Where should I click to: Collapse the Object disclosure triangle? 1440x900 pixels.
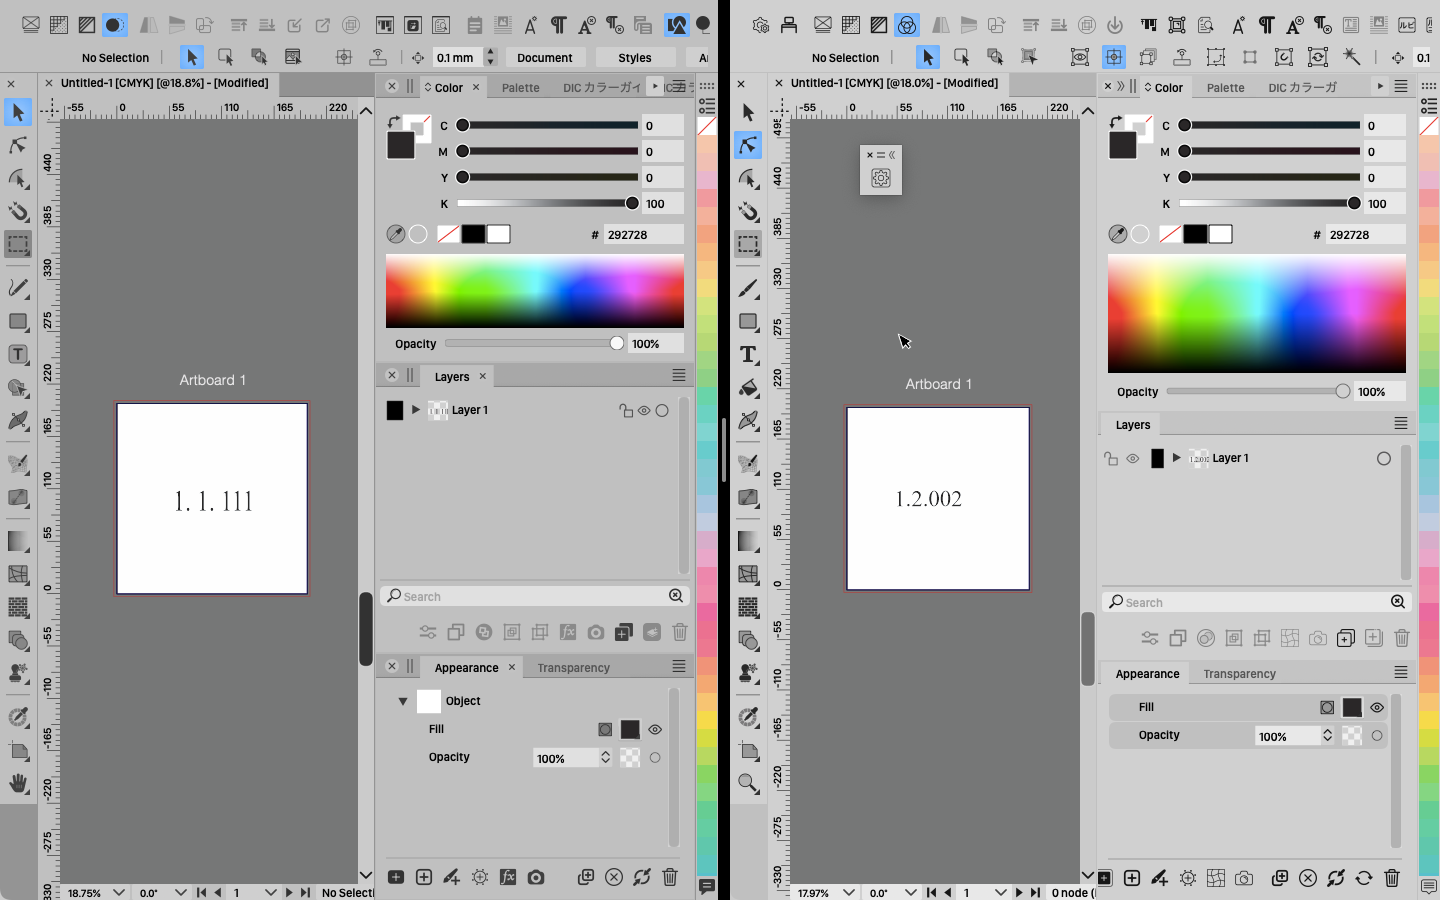[x=403, y=701]
